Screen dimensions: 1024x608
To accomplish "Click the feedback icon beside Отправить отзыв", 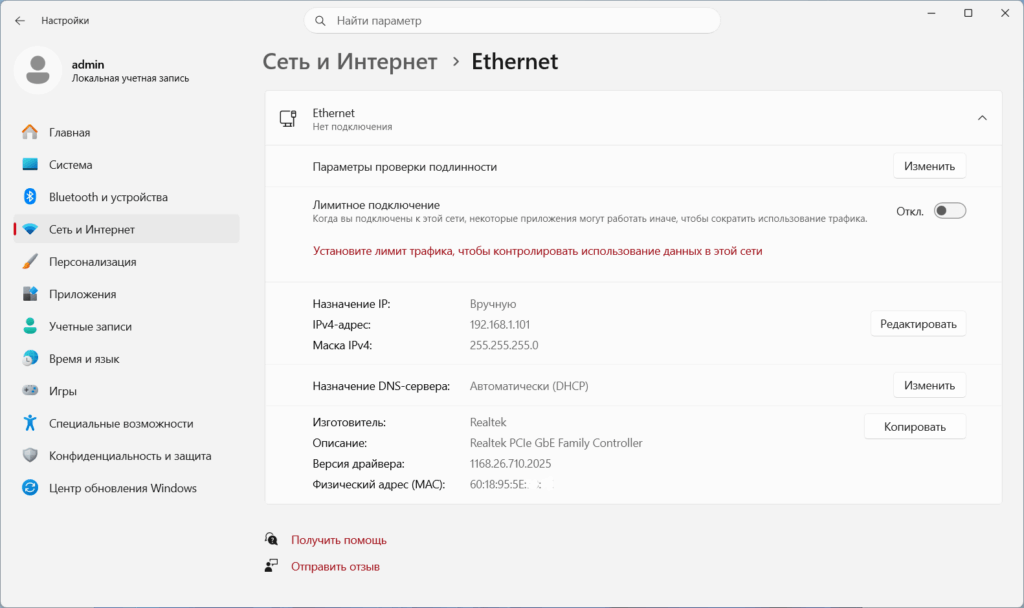I will 271,566.
